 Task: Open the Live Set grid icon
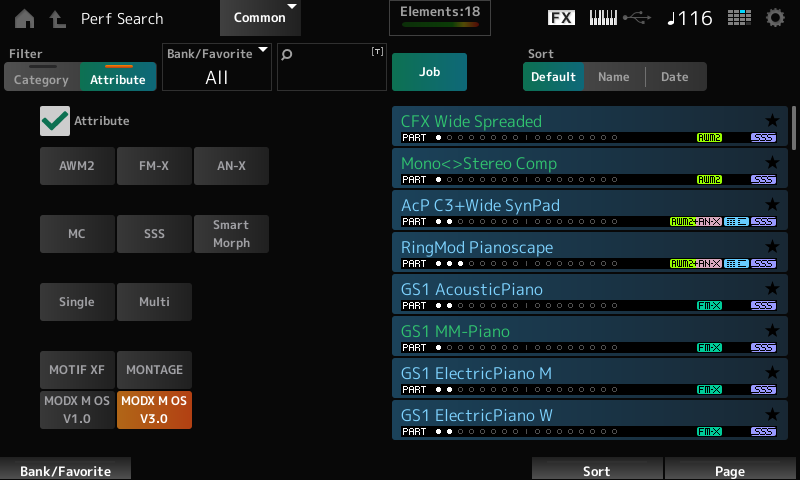point(739,18)
